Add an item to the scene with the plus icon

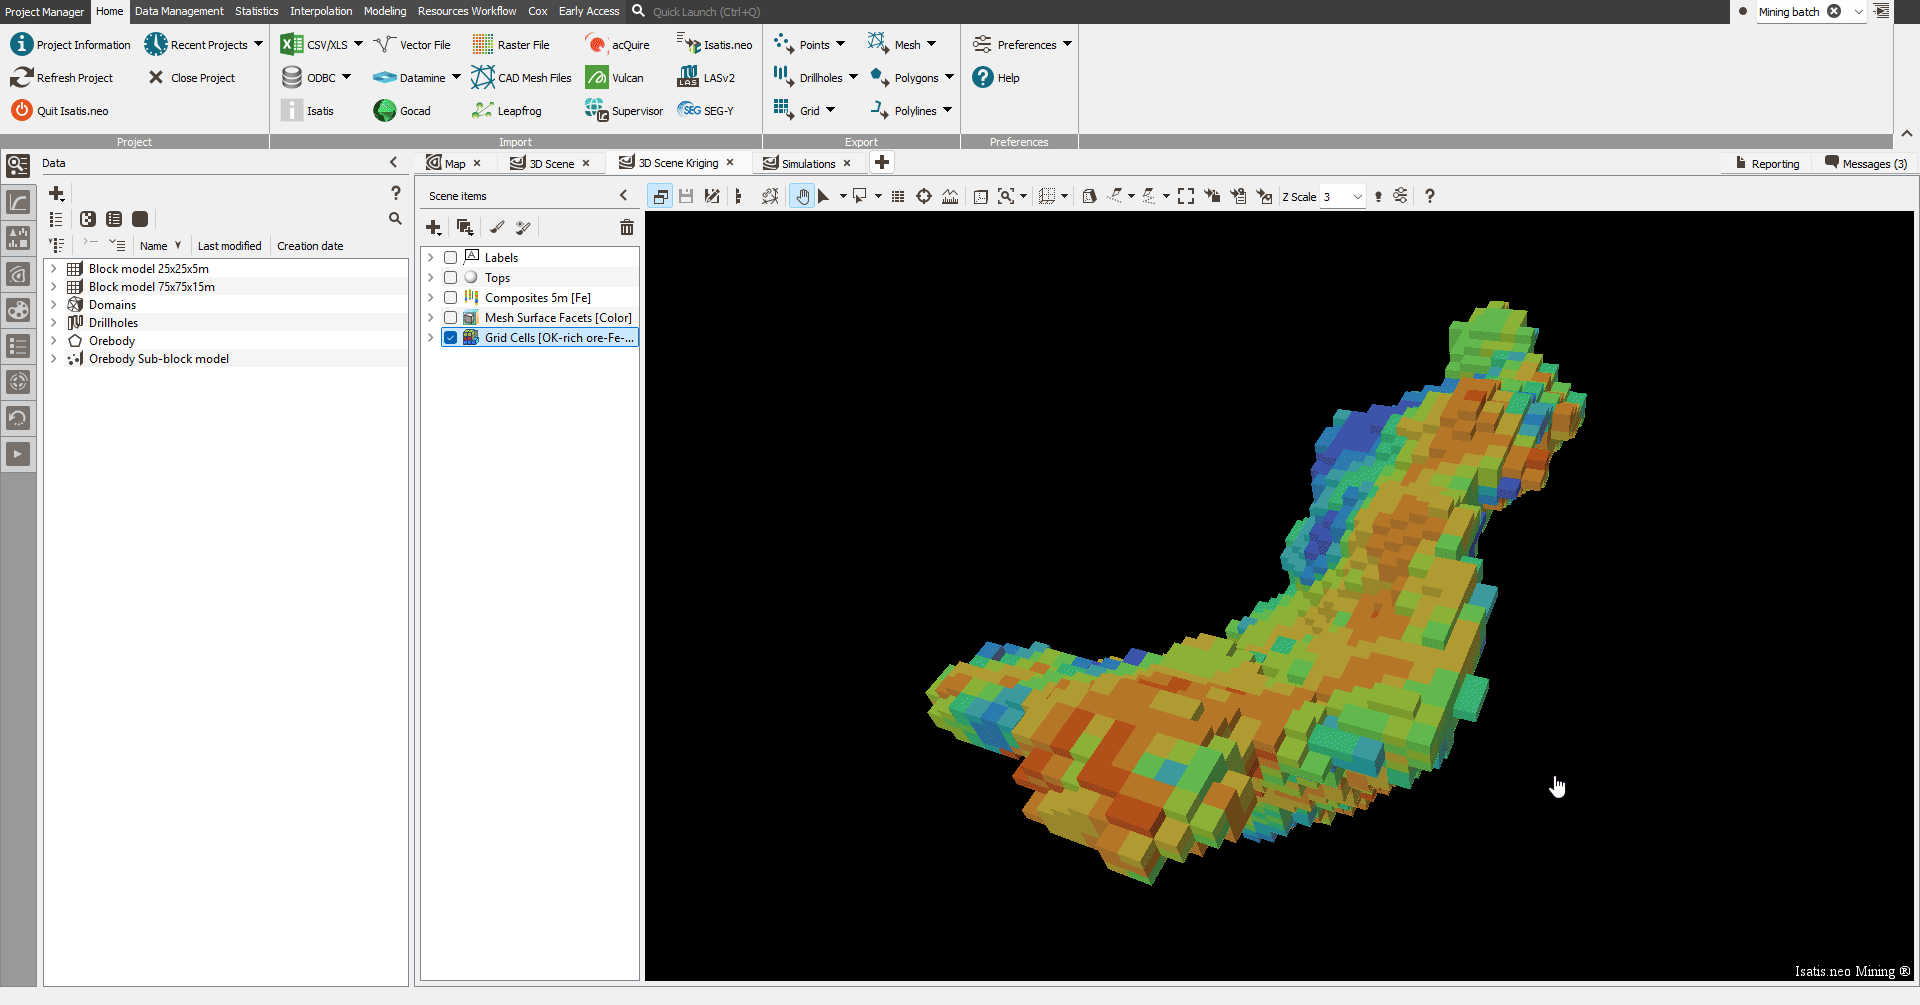point(433,228)
